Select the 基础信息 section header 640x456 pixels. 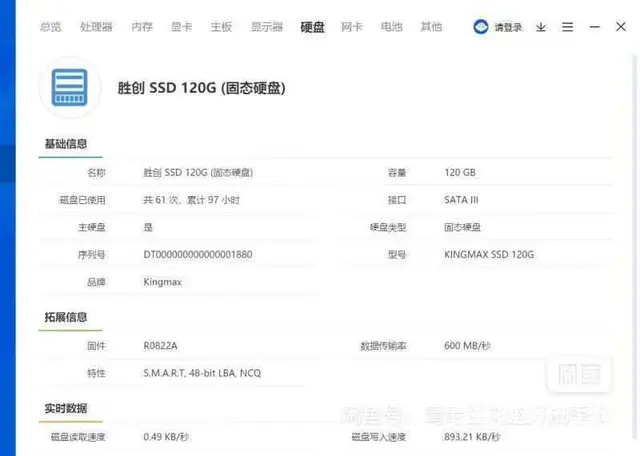coord(66,144)
